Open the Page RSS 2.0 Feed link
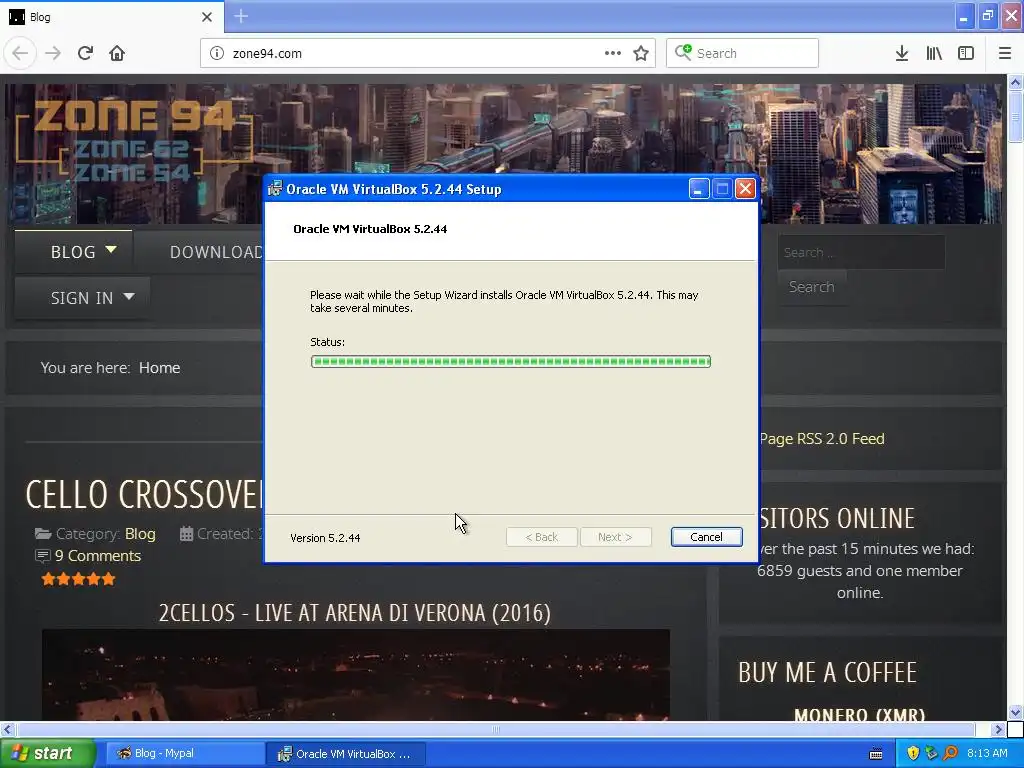 tap(822, 439)
